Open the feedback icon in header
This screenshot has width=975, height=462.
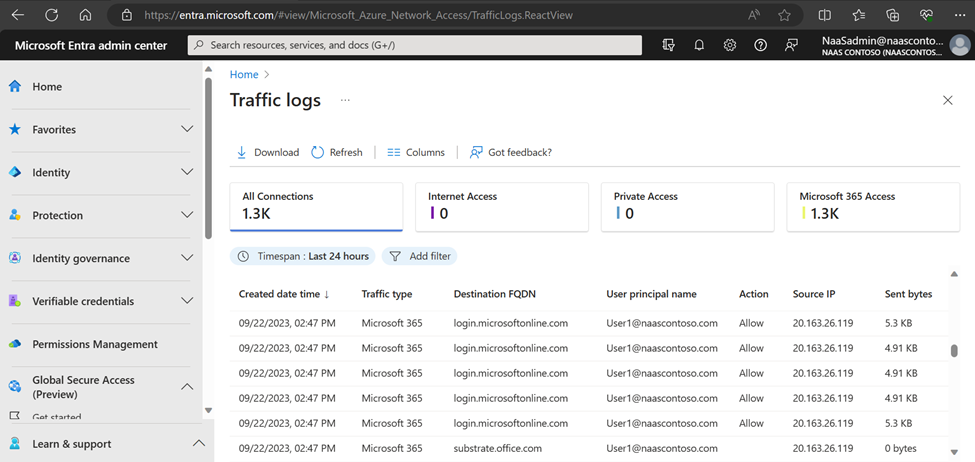pyautogui.click(x=791, y=45)
